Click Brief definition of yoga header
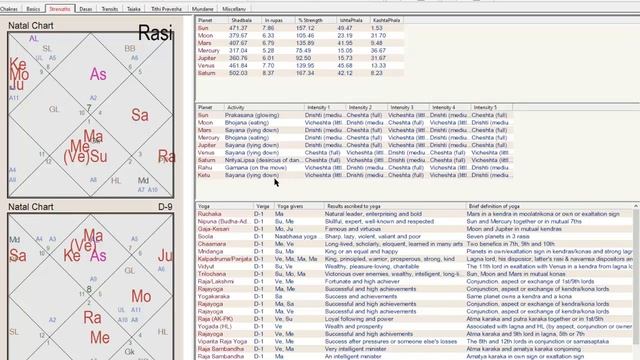The width and height of the screenshot is (640, 360). (x=549, y=207)
